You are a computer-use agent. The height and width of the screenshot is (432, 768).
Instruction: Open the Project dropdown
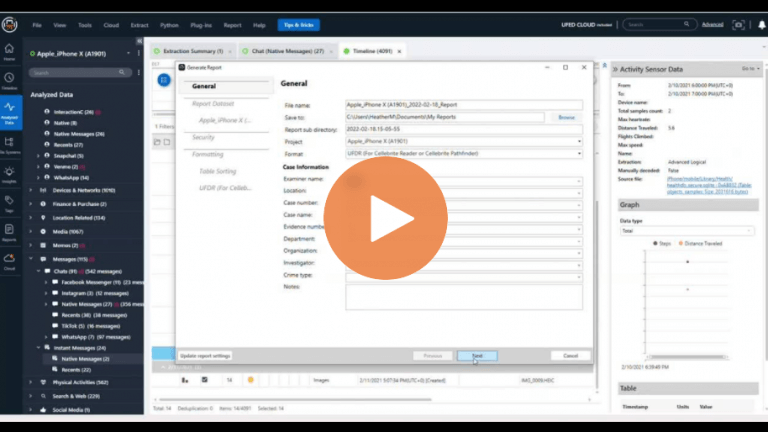(x=464, y=142)
